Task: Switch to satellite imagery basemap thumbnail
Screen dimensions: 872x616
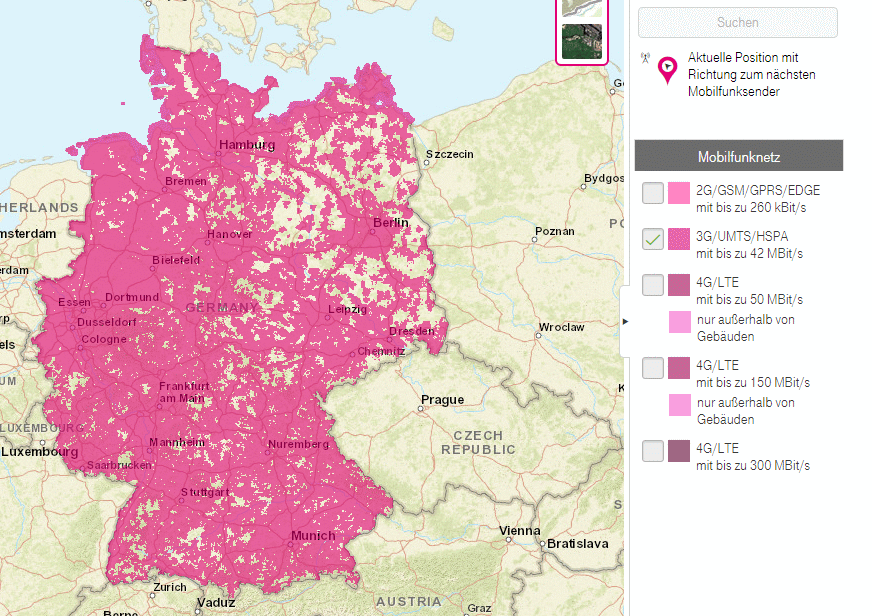Action: 581,42
